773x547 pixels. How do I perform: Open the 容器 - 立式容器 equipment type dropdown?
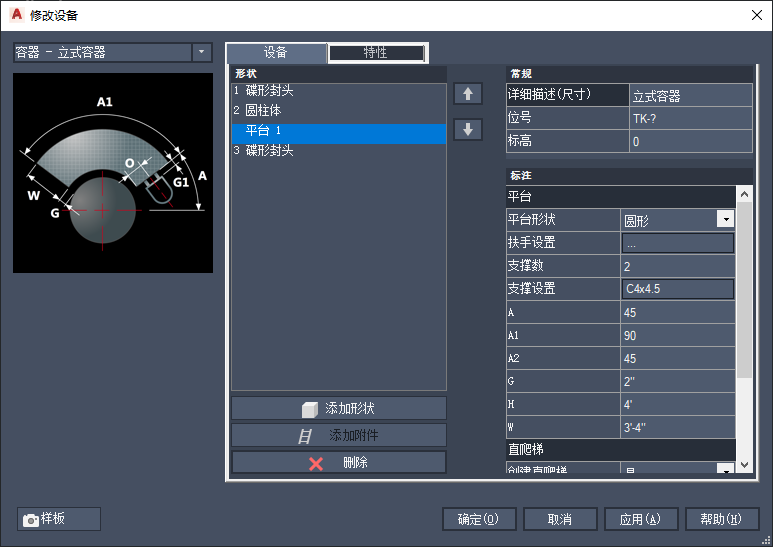202,52
